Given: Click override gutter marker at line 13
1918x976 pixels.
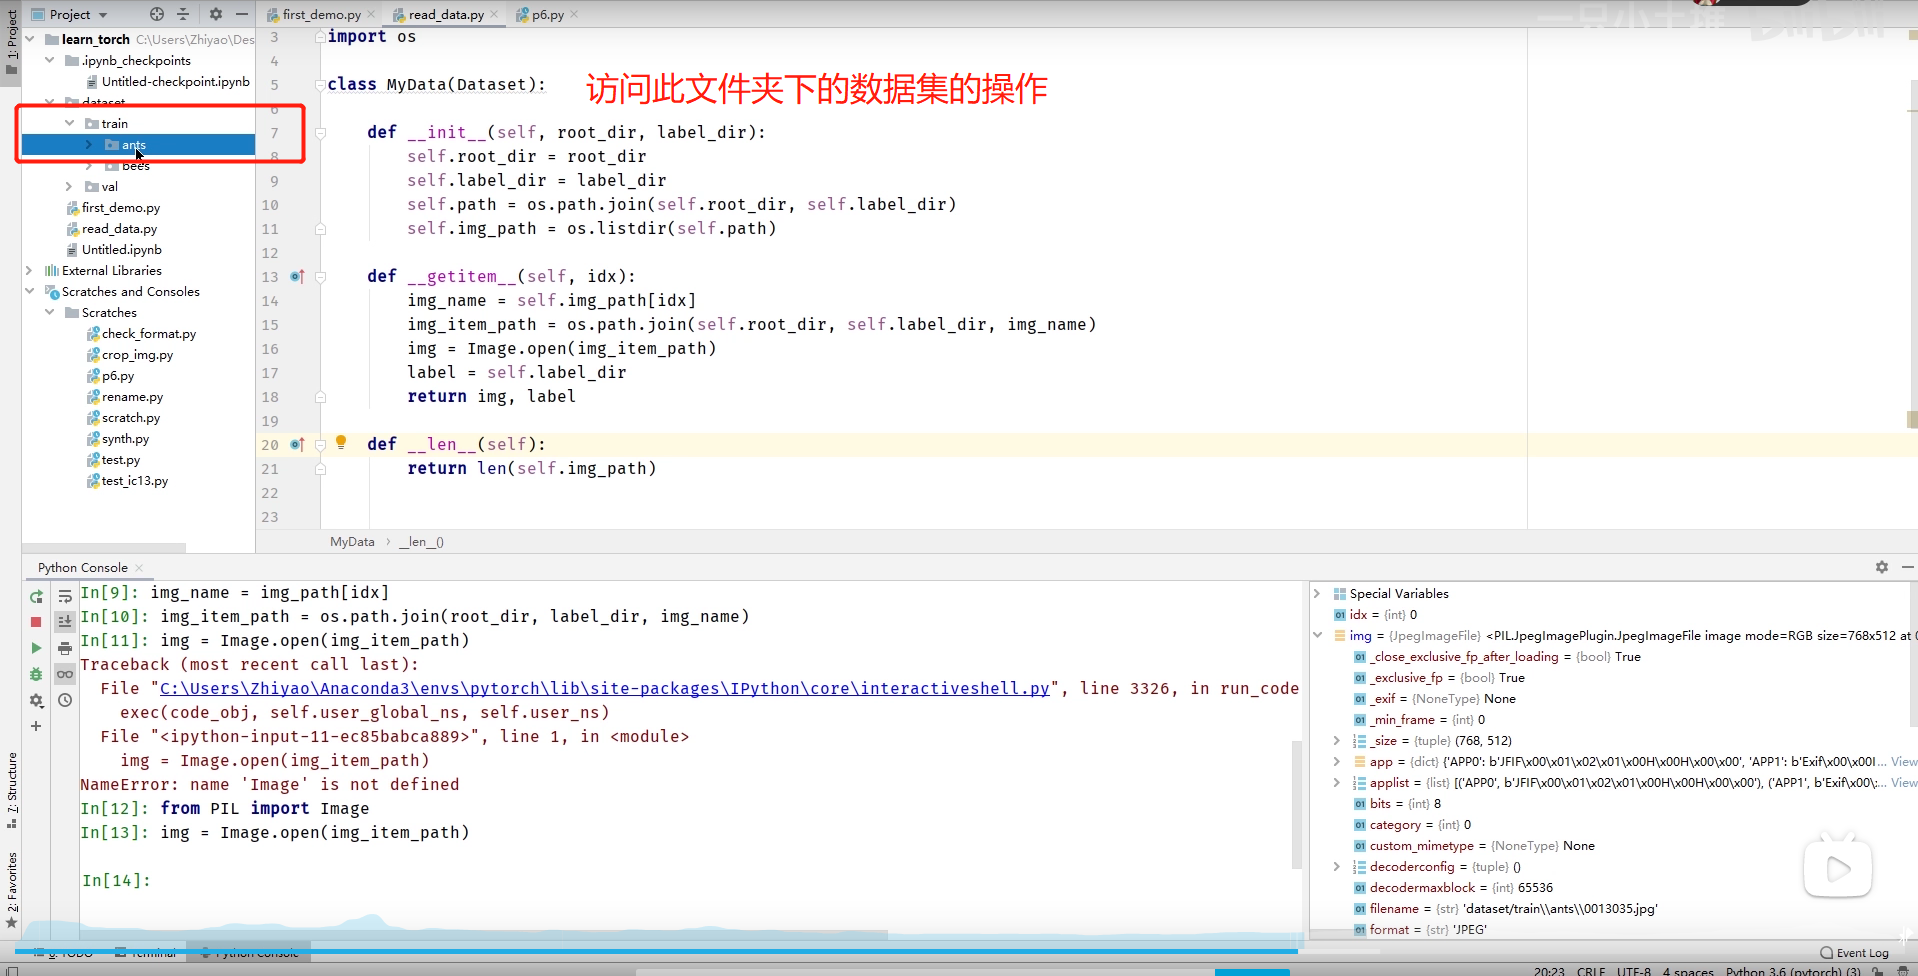Looking at the screenshot, I should 297,276.
